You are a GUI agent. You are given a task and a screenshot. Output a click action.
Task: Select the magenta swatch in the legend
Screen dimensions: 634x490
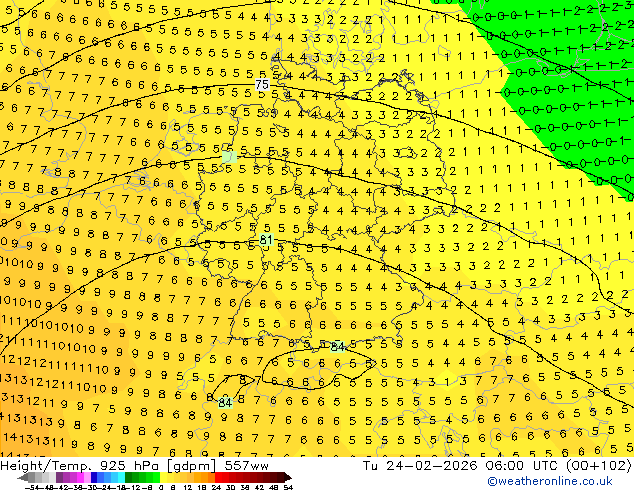click(x=80, y=478)
